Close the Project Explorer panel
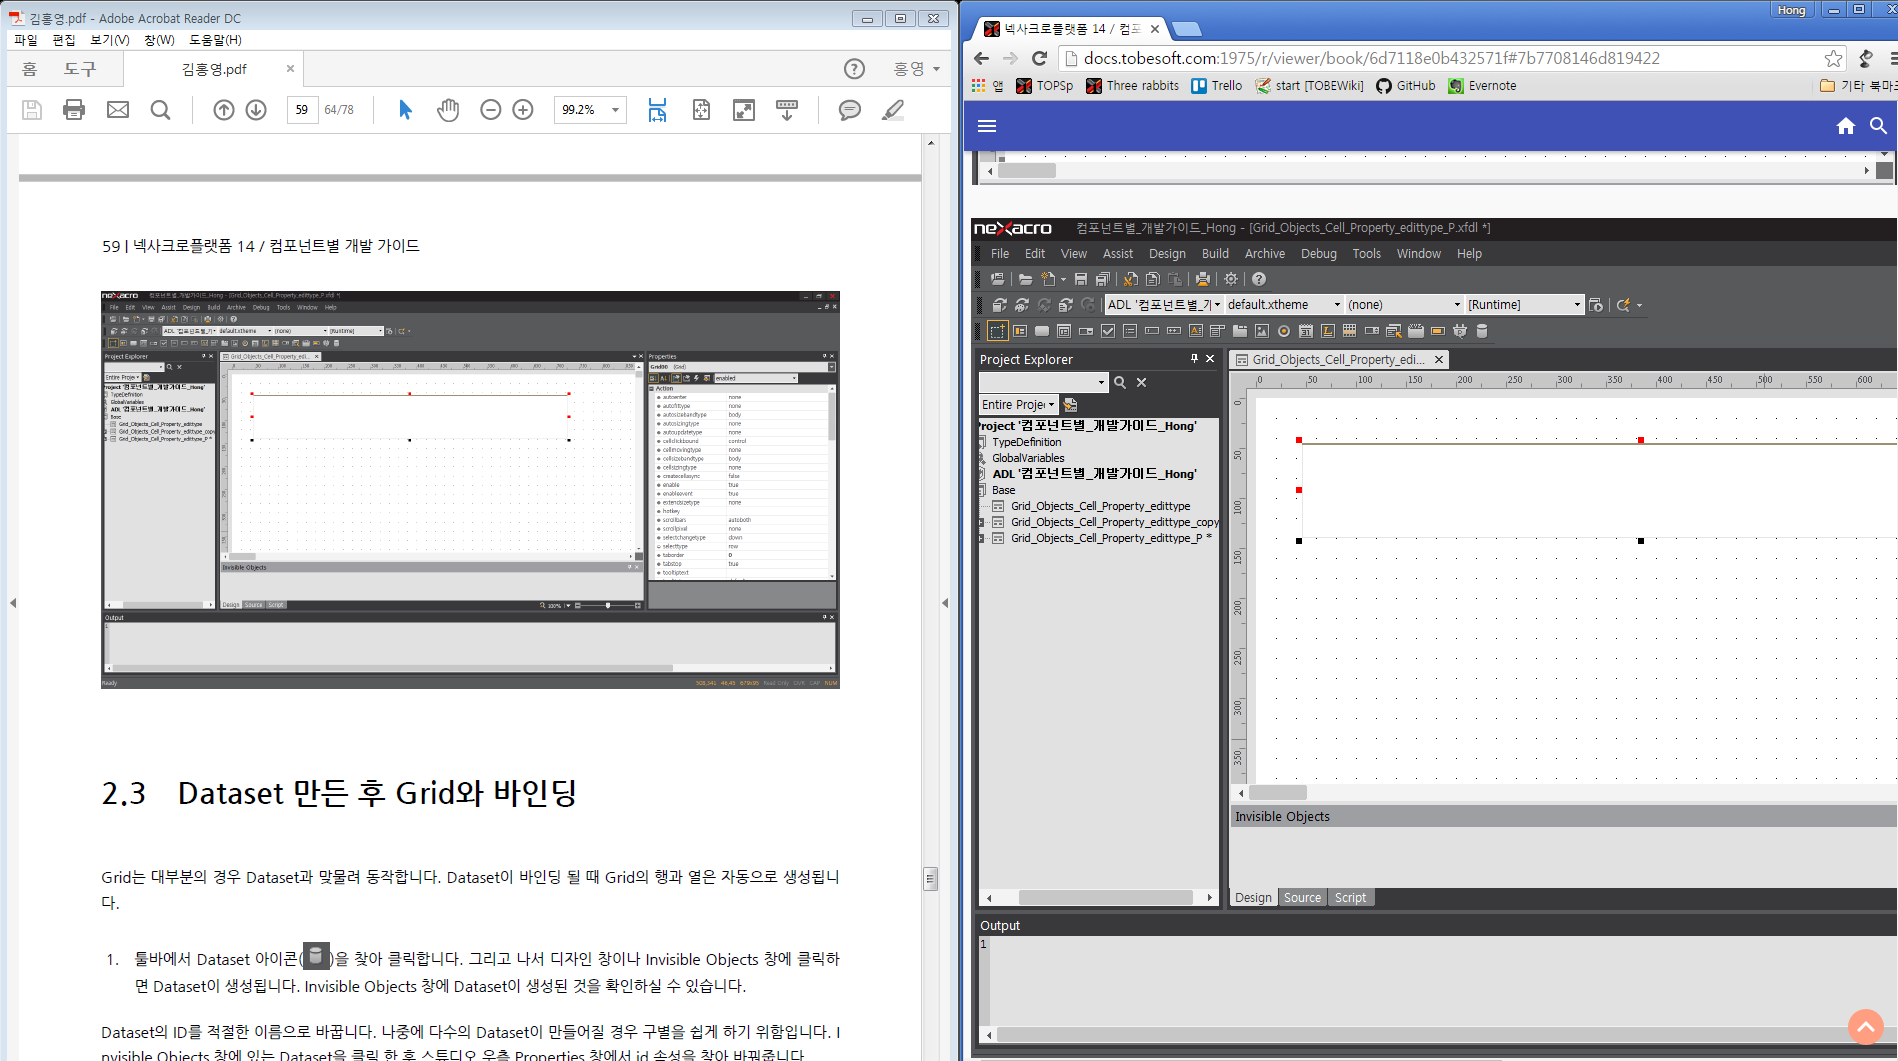Screen dimensions: 1898x1061 [x=1210, y=359]
